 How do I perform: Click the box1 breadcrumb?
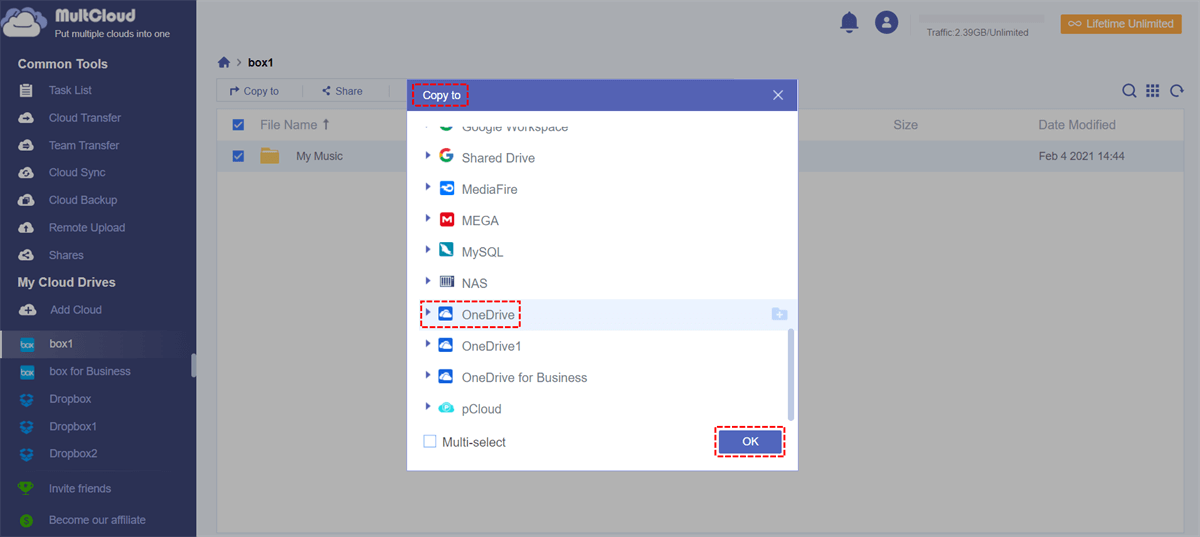261,63
